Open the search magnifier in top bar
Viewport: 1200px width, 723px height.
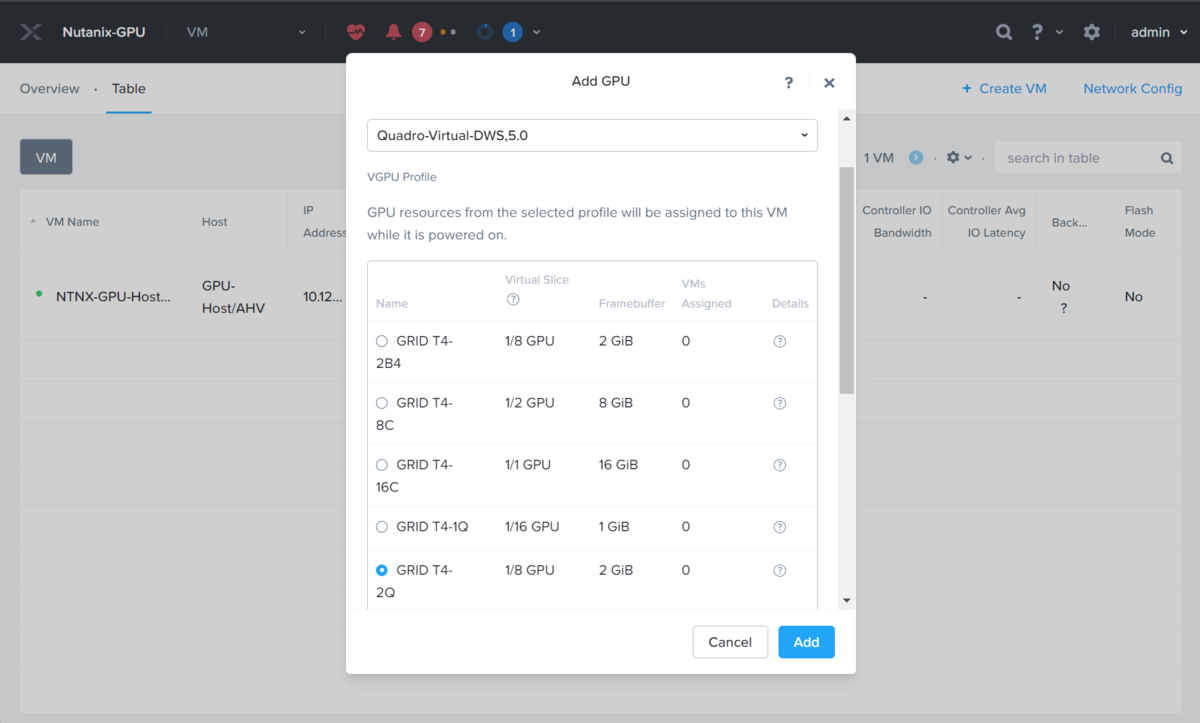1004,32
